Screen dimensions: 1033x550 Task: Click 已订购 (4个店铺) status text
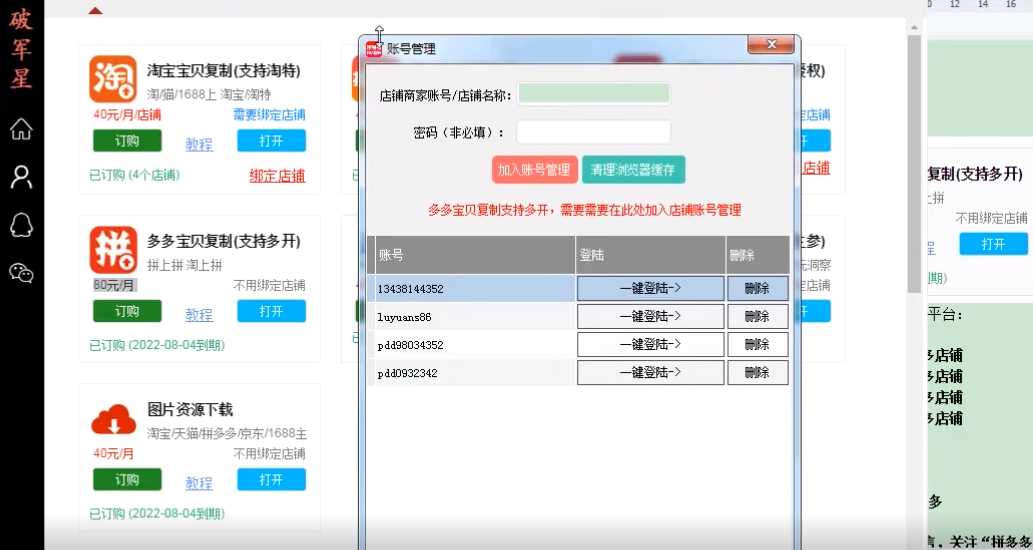click(x=134, y=175)
